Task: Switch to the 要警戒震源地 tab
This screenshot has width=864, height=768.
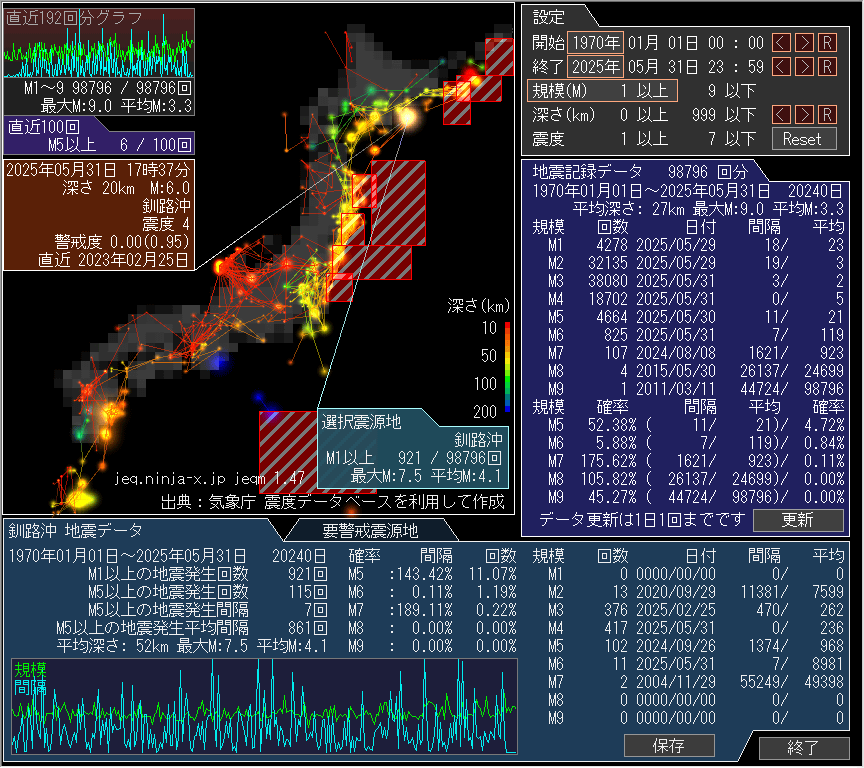Action: pyautogui.click(x=370, y=531)
